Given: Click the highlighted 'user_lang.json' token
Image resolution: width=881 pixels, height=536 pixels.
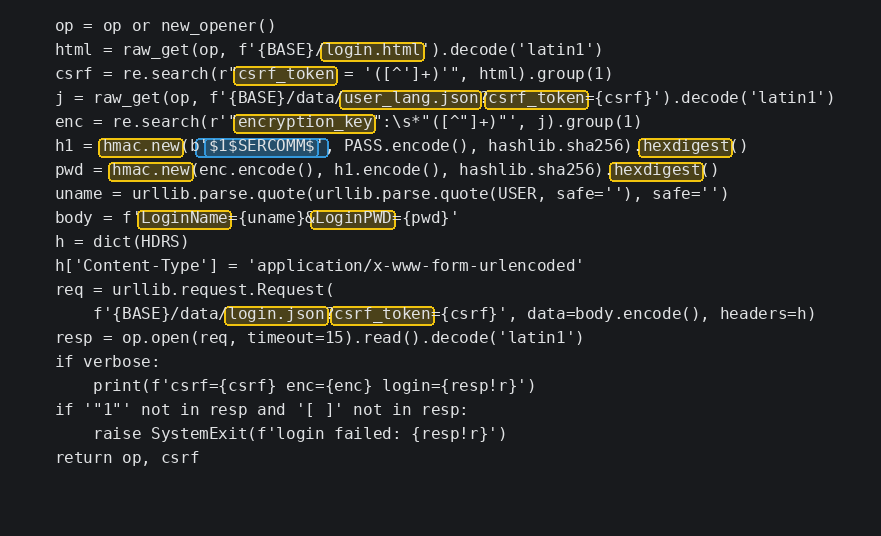Looking at the screenshot, I should [x=411, y=99].
